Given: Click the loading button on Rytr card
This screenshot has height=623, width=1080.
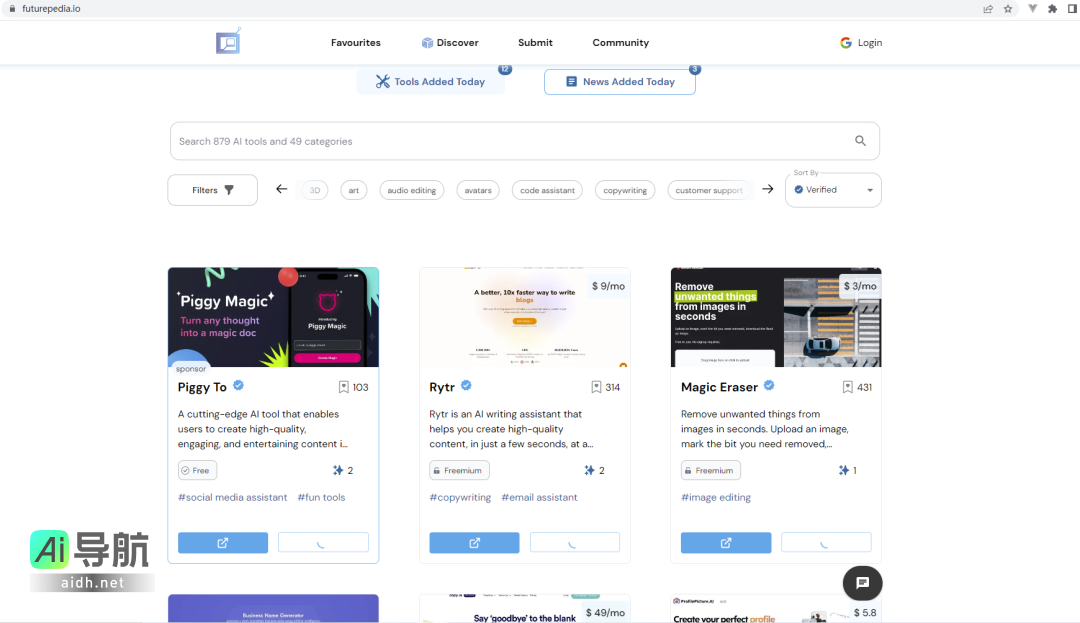Looking at the screenshot, I should pyautogui.click(x=574, y=542).
